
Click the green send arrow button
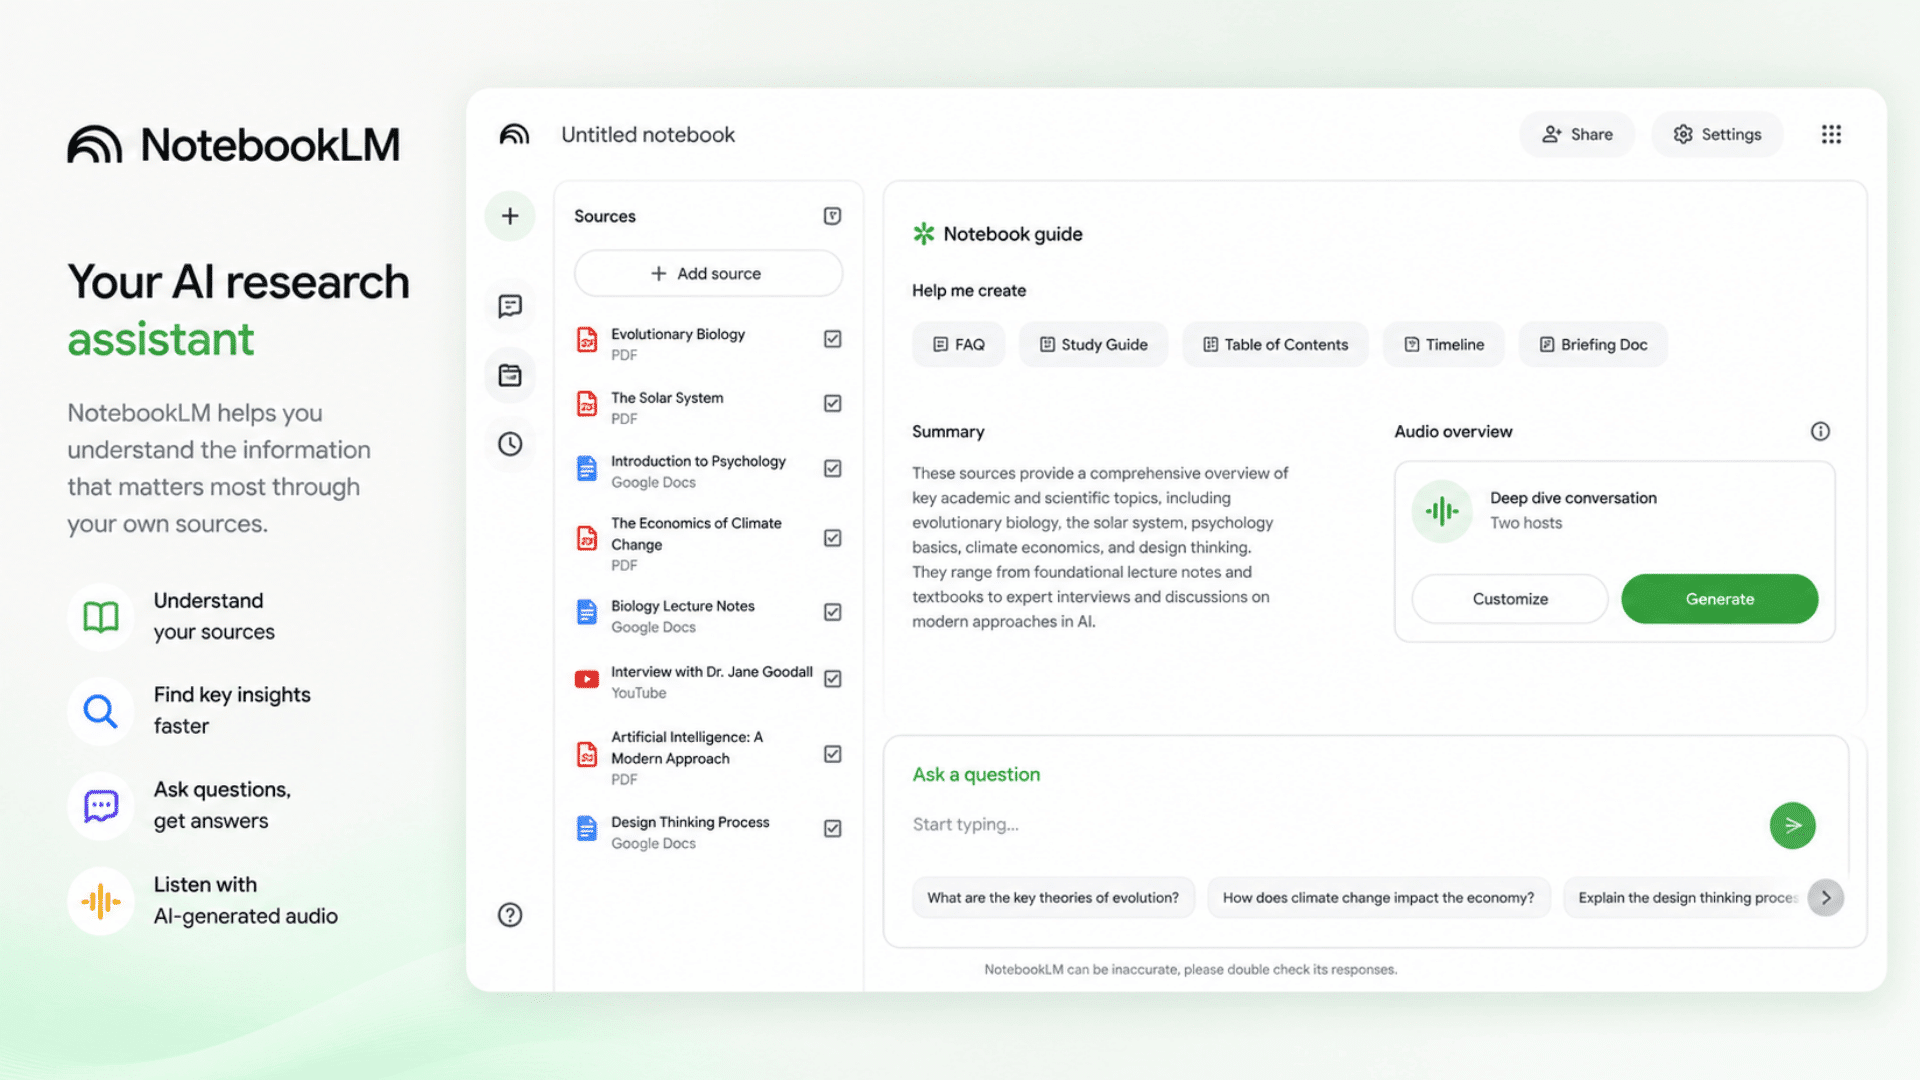pos(1792,825)
